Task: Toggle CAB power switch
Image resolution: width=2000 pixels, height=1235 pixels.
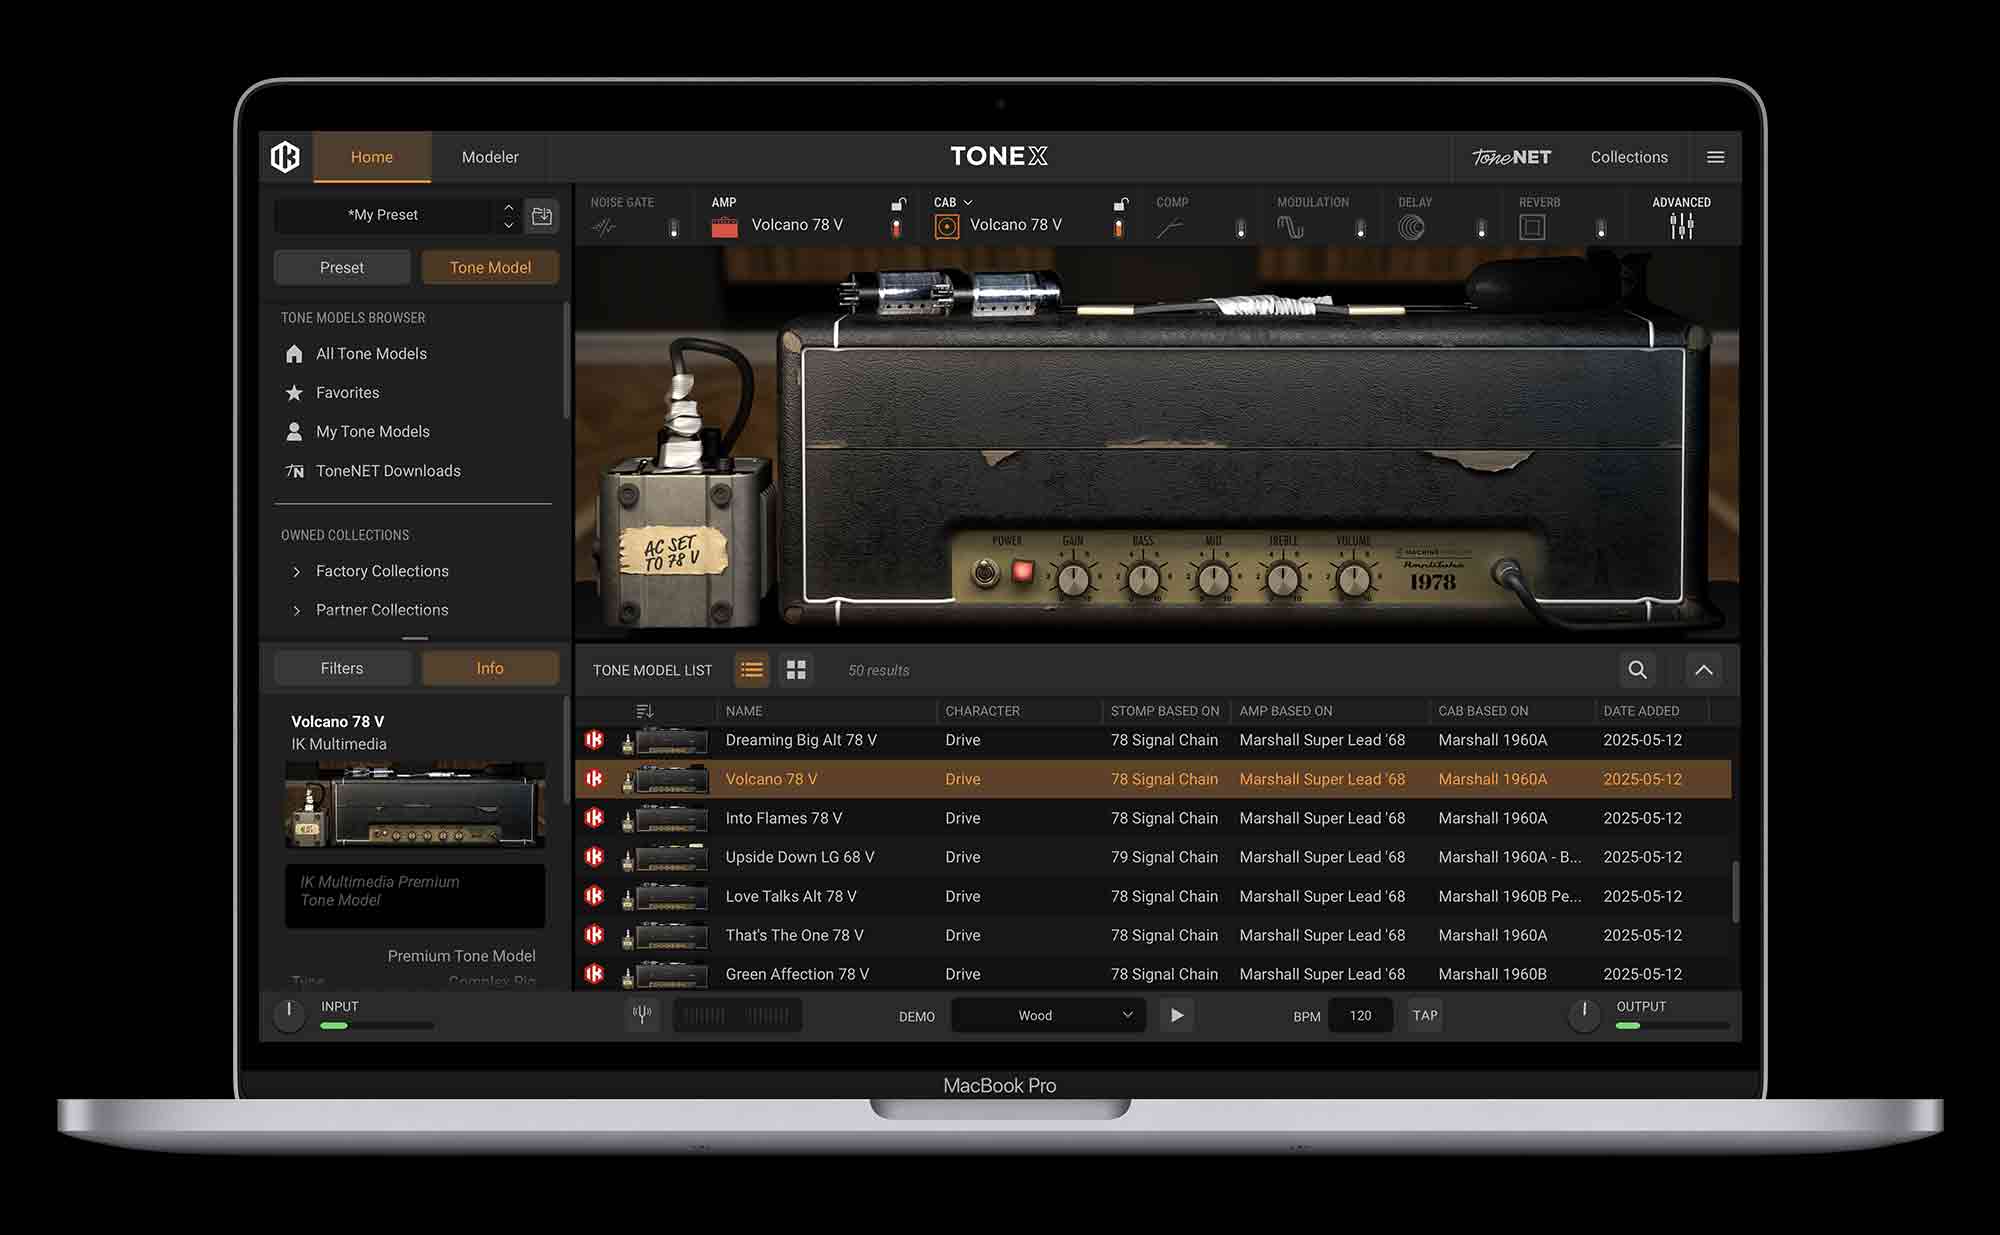Action: pos(1118,229)
